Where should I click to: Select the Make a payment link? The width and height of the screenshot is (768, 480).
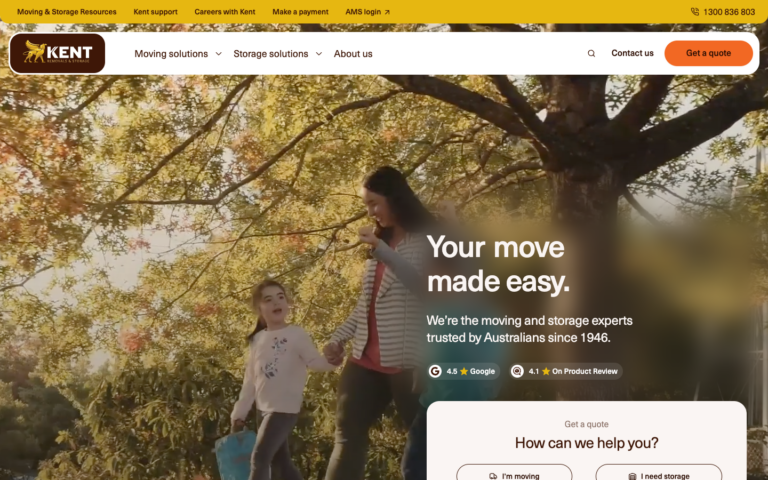[x=300, y=12]
